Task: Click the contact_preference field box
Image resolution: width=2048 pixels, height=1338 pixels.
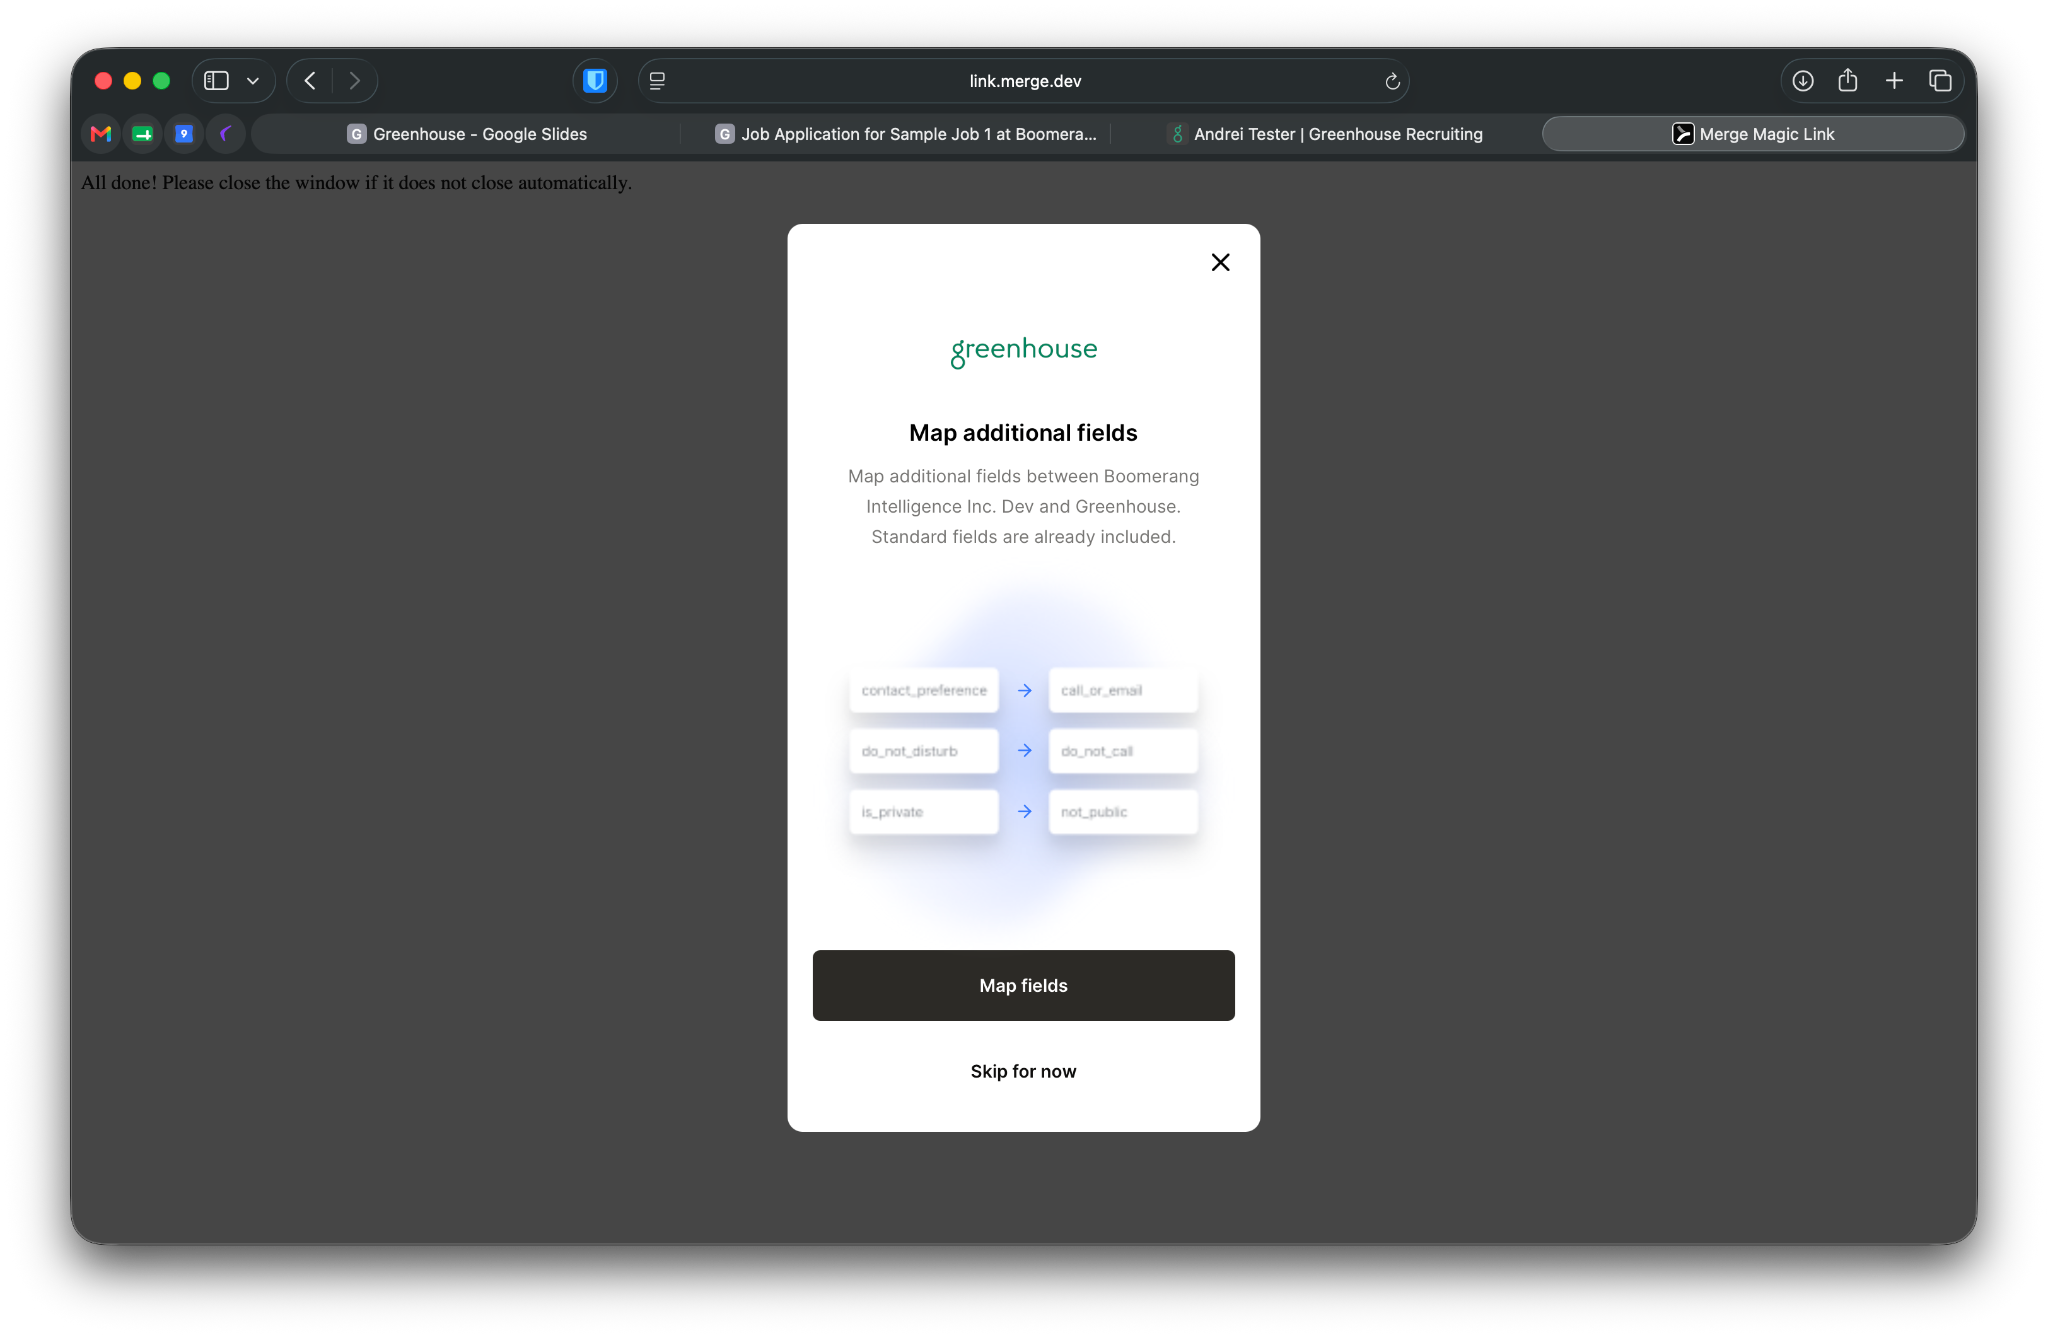Action: pyautogui.click(x=923, y=690)
